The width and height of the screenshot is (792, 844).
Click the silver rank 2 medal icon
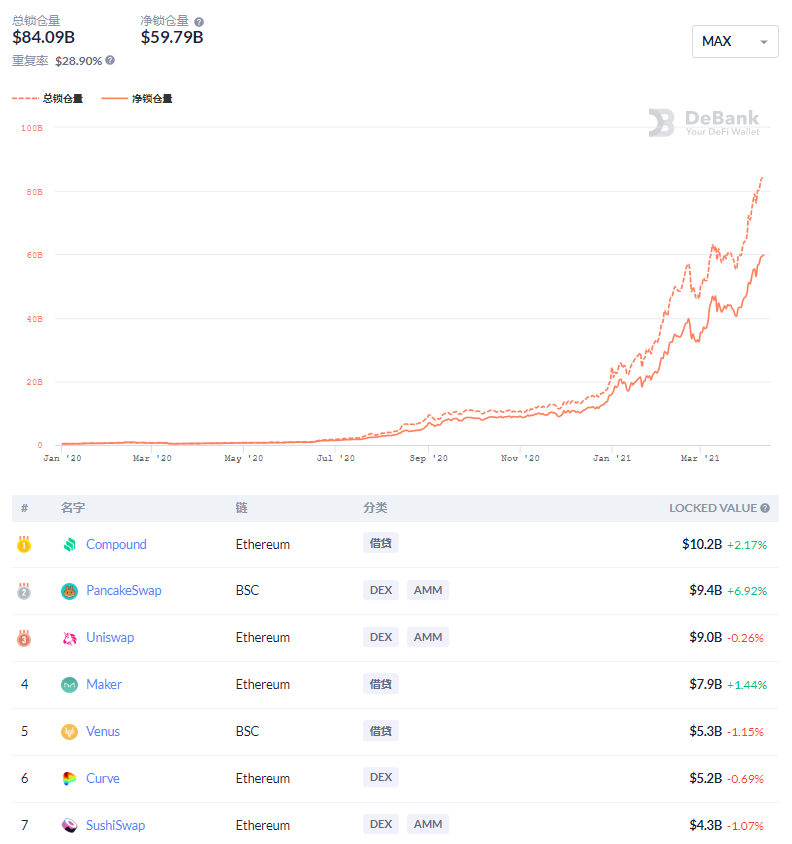click(24, 592)
